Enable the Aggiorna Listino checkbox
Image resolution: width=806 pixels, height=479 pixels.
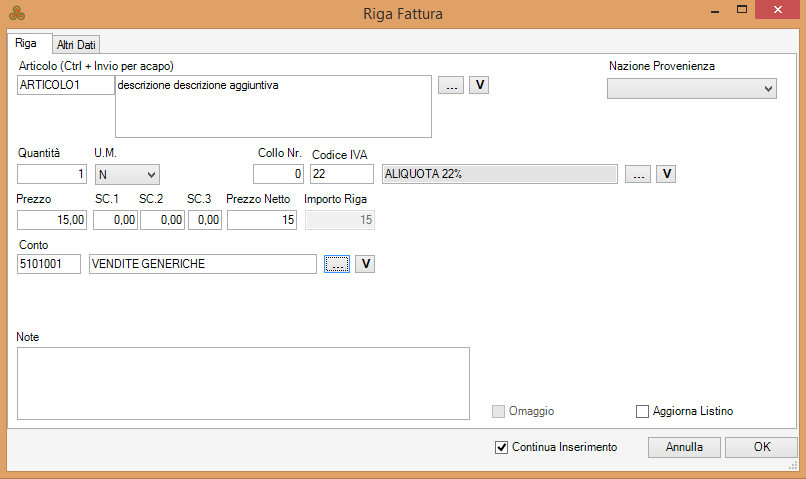click(642, 411)
